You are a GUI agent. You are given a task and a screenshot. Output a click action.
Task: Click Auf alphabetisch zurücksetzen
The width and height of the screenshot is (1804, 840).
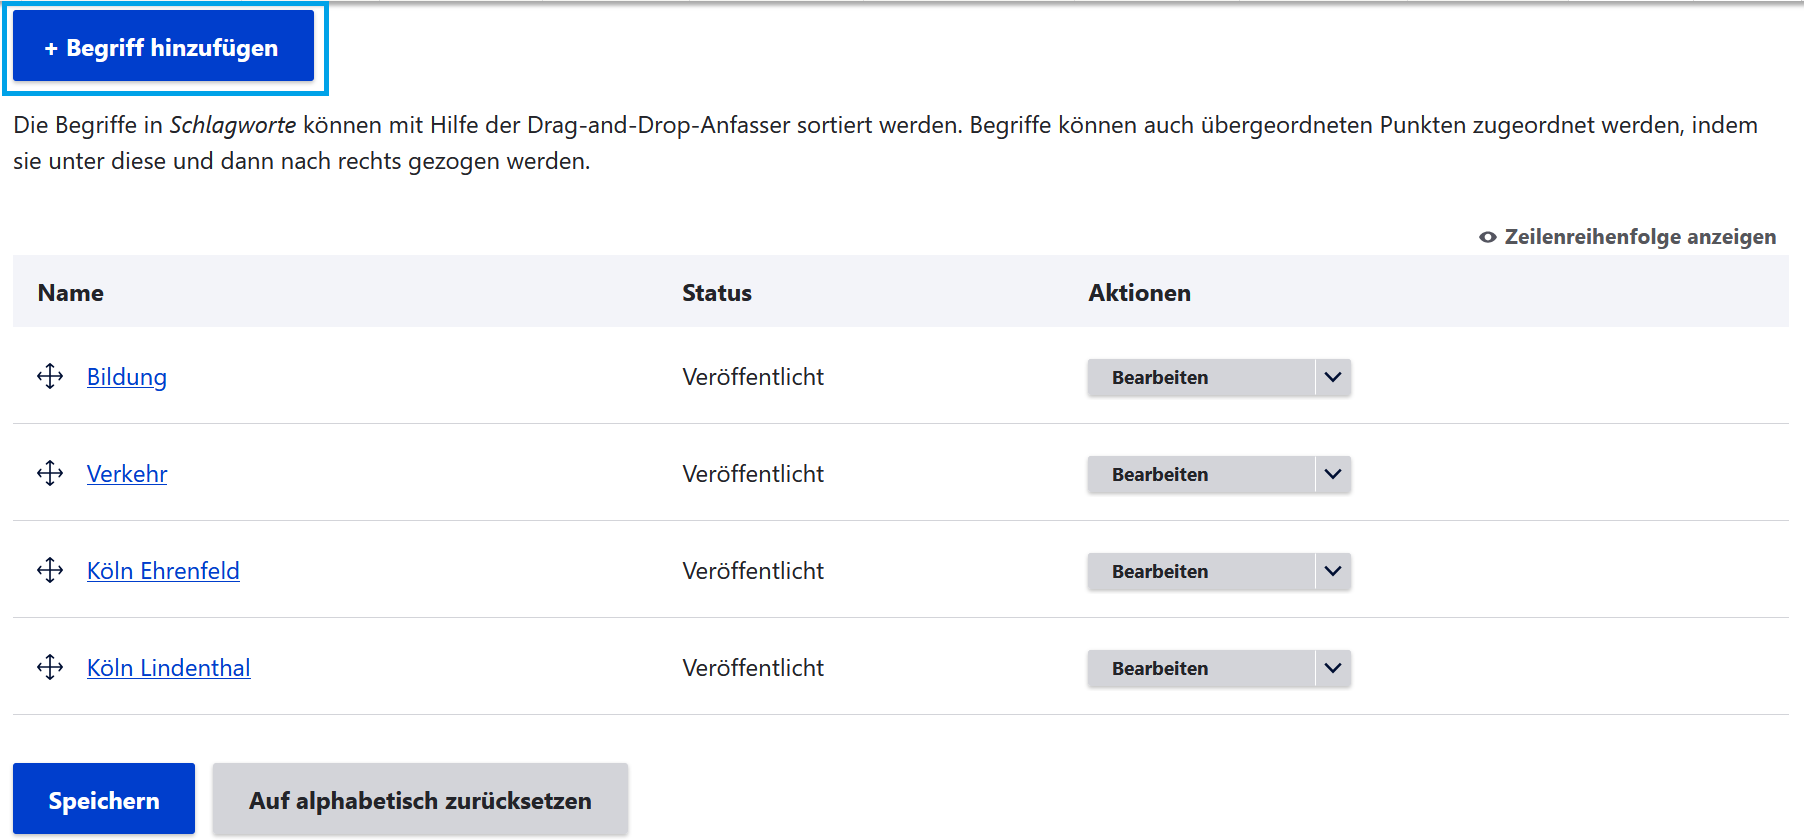pos(420,799)
